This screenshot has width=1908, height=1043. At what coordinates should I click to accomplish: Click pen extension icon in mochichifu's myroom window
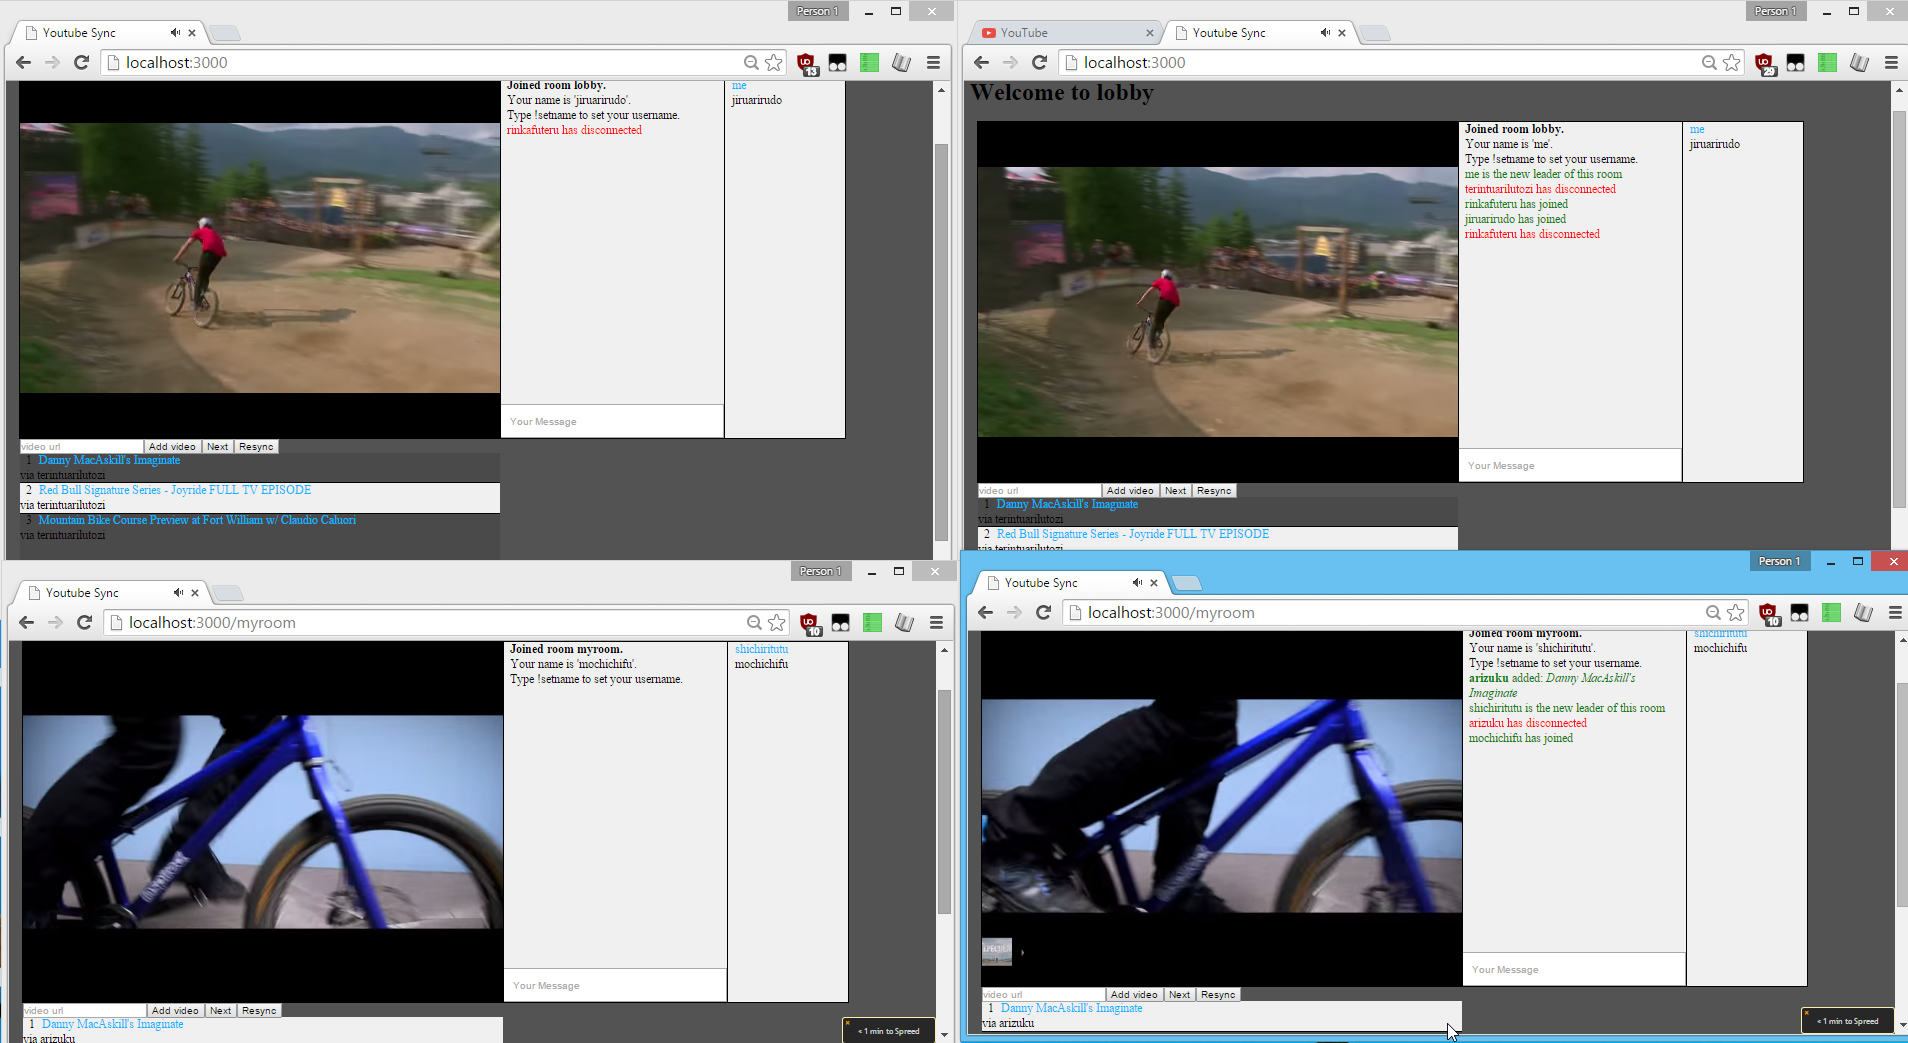[904, 622]
